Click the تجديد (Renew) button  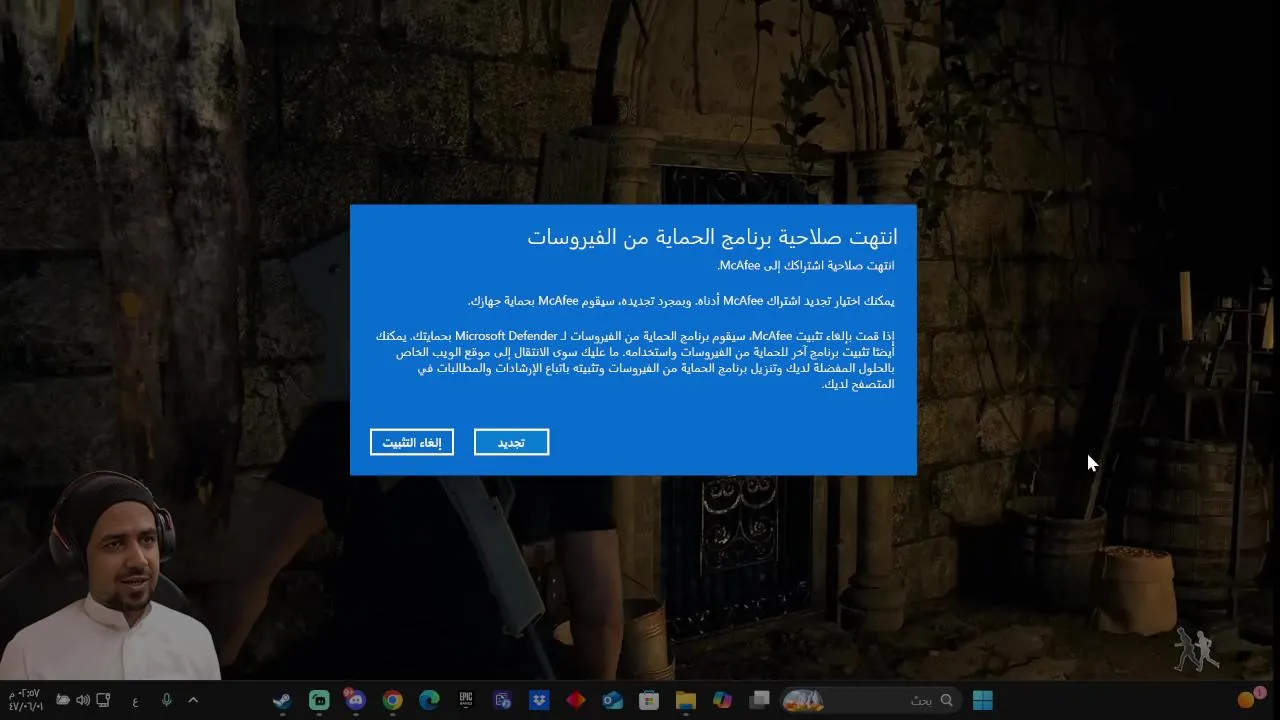[511, 442]
